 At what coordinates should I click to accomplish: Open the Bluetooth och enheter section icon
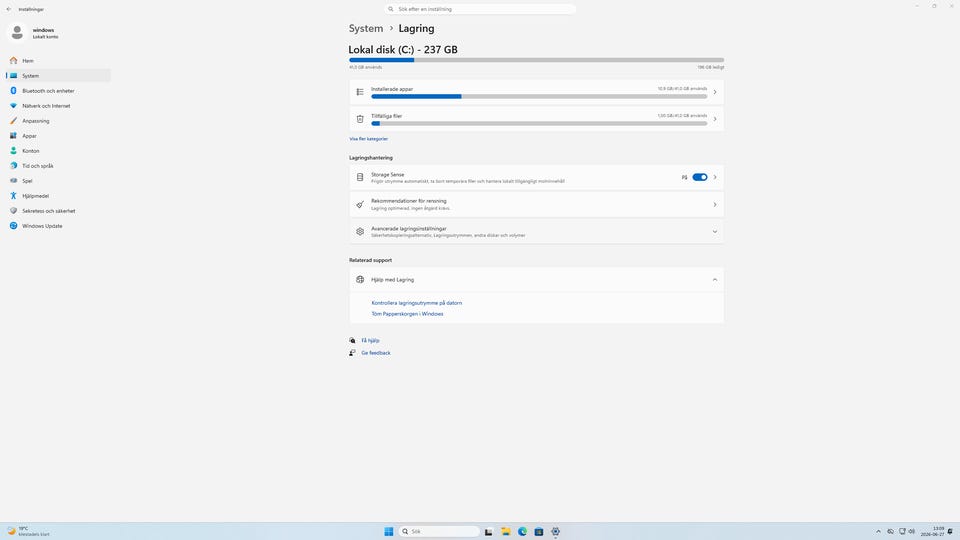(x=13, y=91)
